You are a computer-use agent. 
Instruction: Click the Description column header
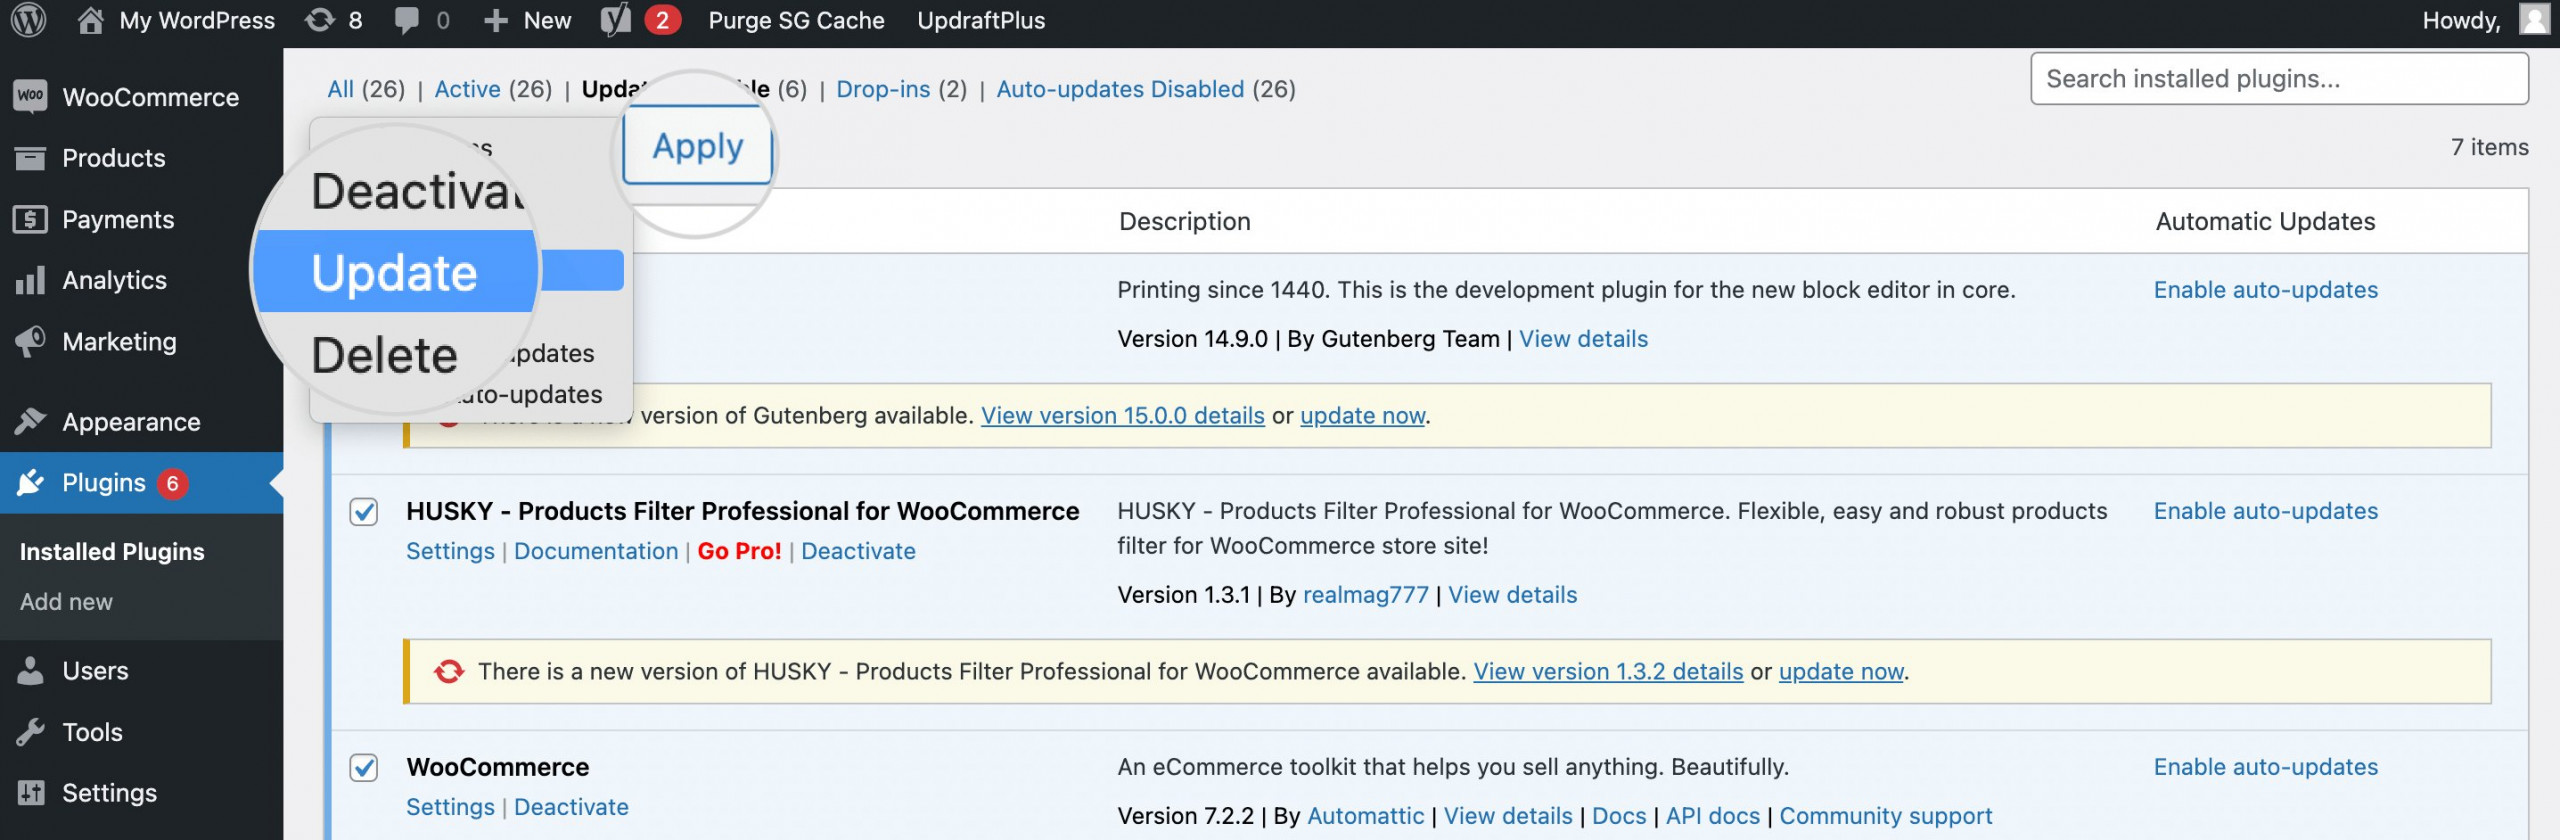[1184, 221]
